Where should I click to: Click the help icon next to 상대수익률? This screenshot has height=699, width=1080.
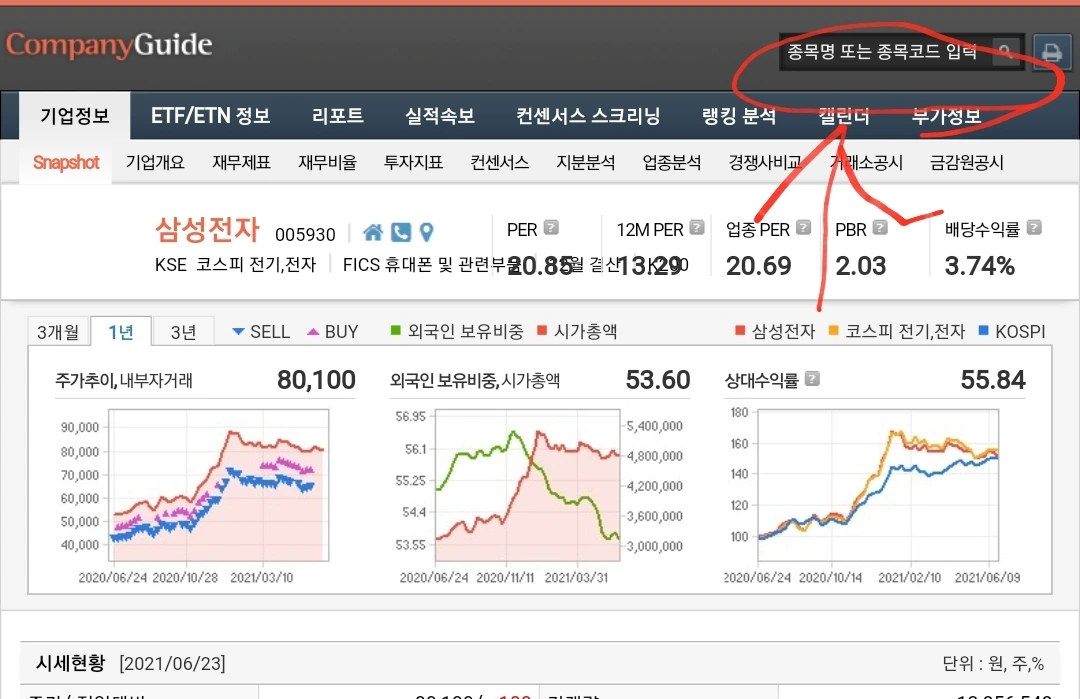click(x=812, y=379)
